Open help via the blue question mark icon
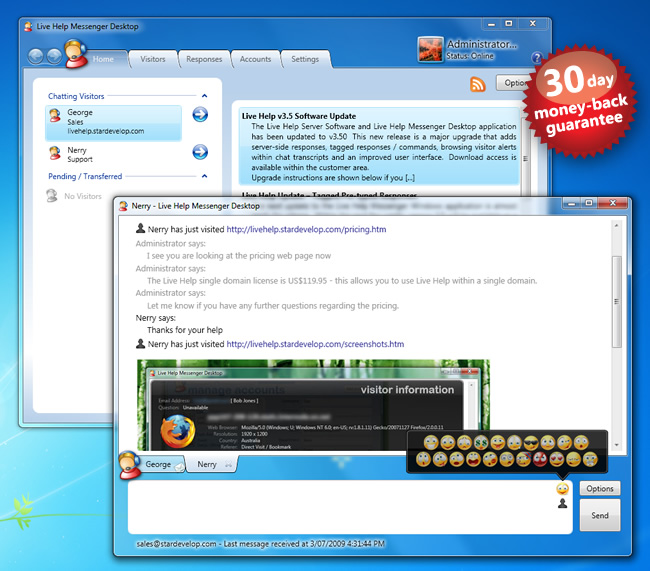 pos(536,58)
